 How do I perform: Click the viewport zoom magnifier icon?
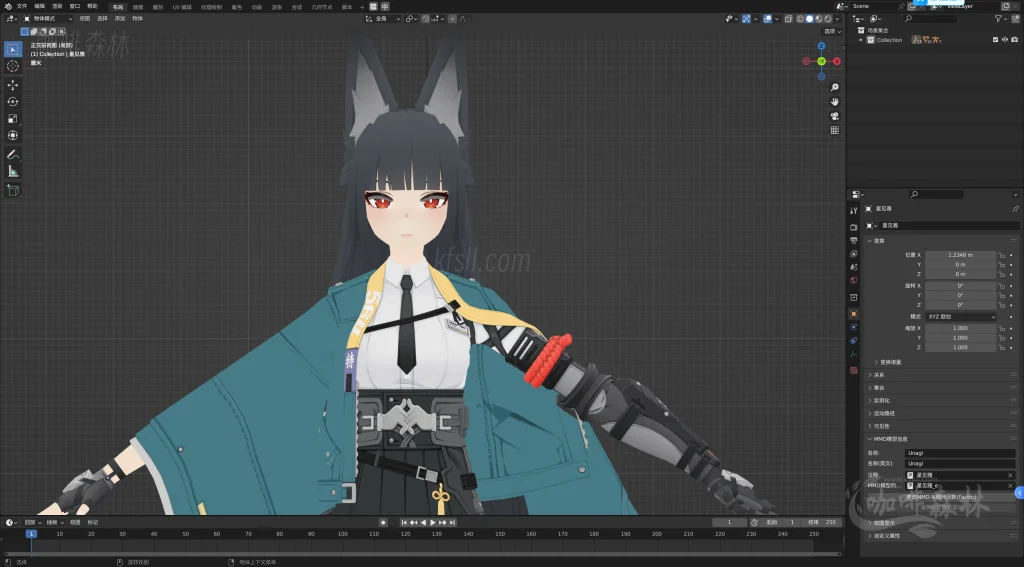click(x=835, y=88)
